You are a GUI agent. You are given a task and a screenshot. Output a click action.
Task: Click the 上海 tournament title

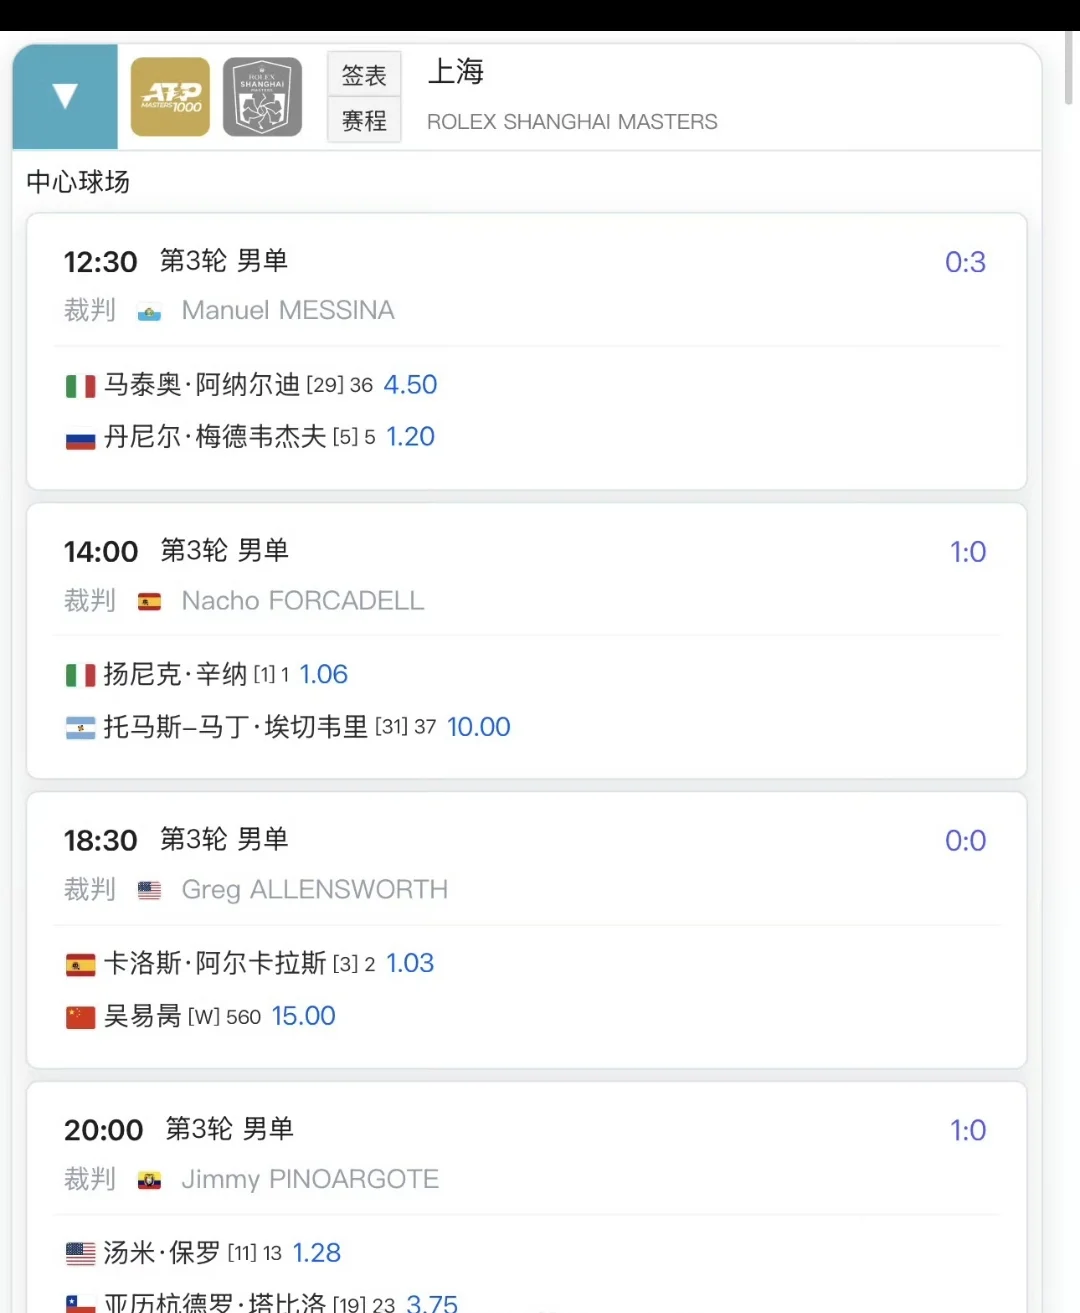tap(456, 71)
